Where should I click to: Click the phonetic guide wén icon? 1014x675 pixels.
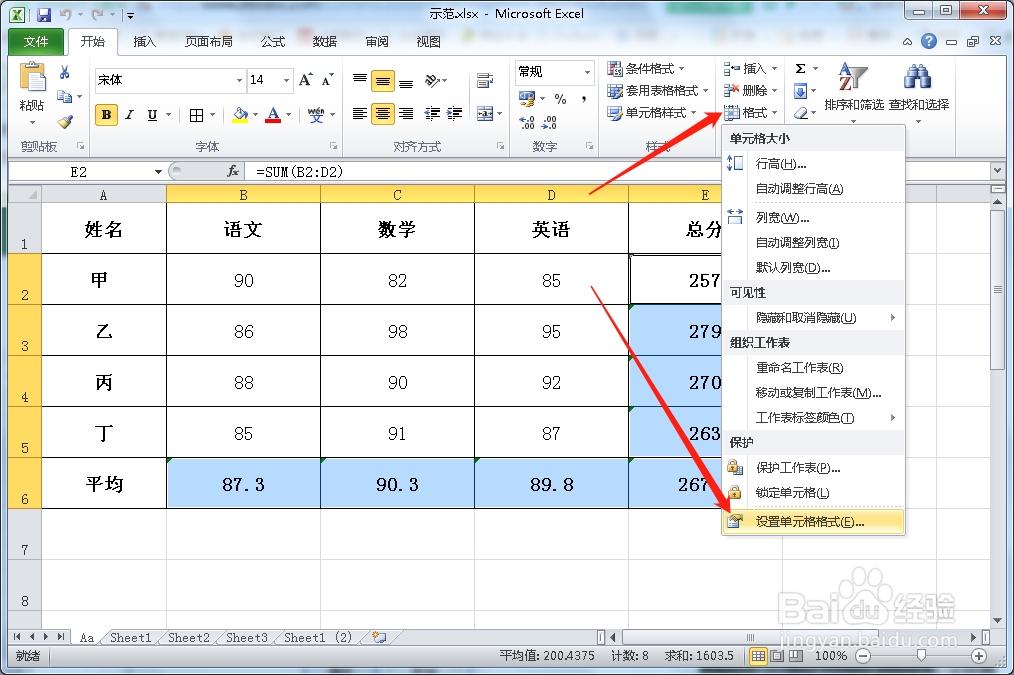[x=316, y=115]
